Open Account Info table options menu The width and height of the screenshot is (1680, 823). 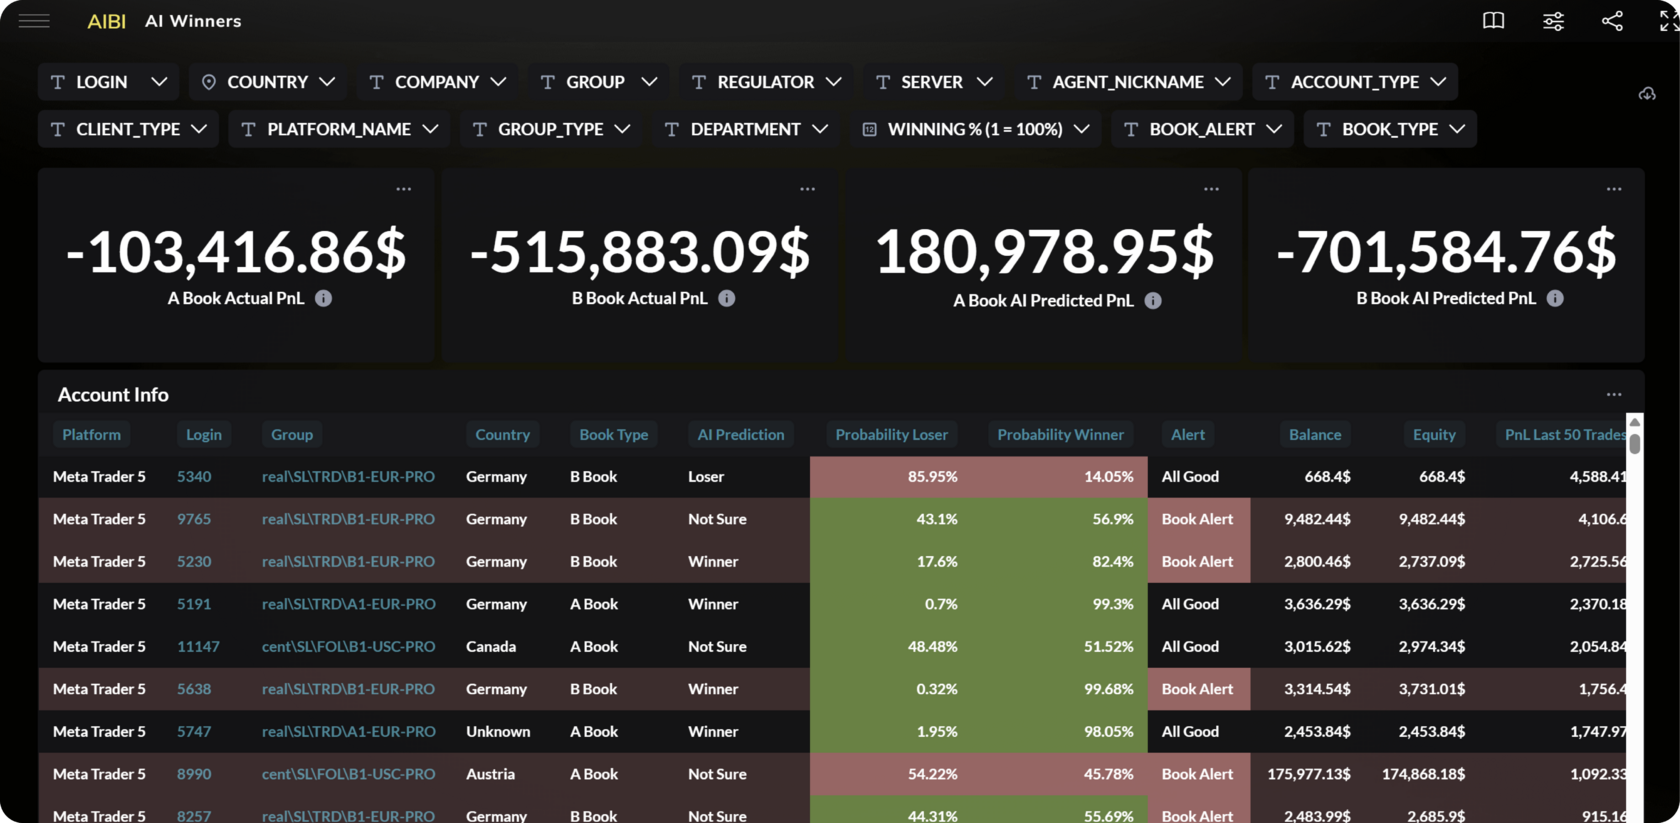point(1614,395)
